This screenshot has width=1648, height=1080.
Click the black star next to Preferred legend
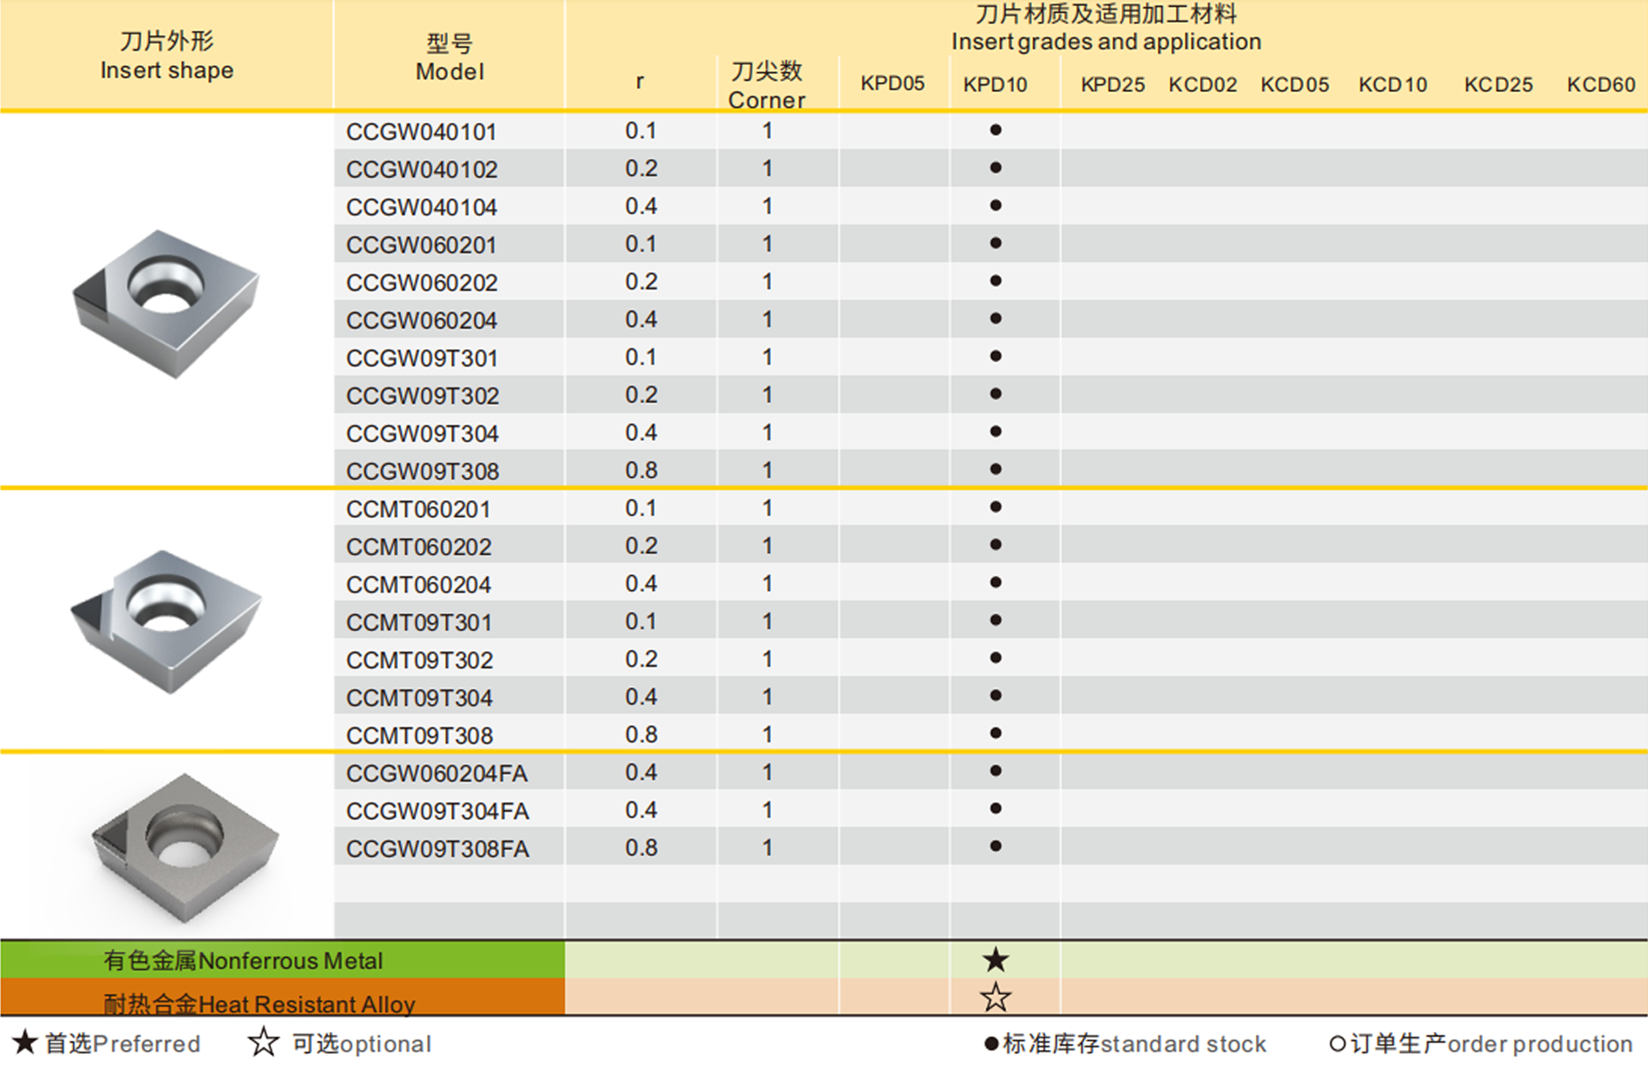(25, 1043)
